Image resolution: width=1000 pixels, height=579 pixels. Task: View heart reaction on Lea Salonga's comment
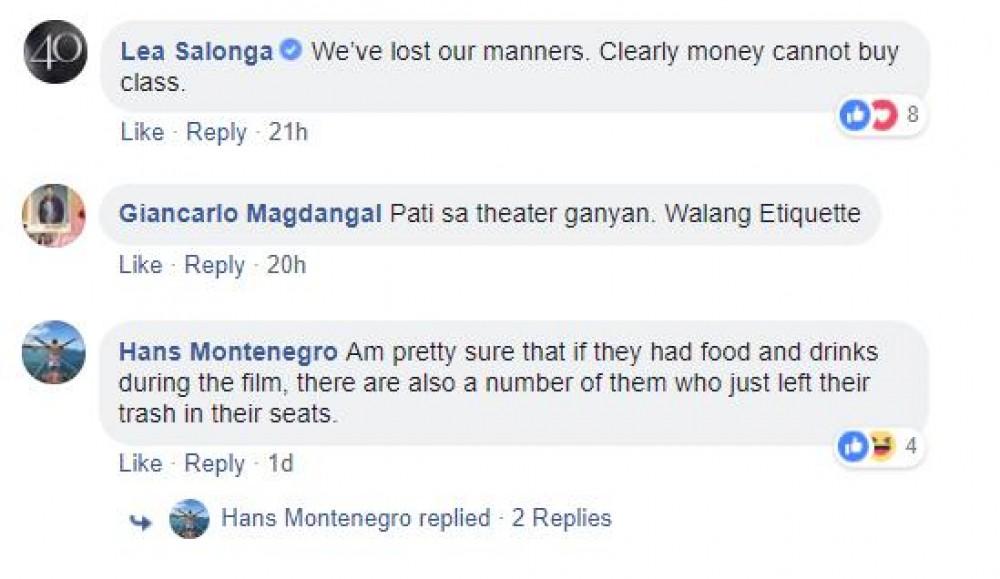883,116
